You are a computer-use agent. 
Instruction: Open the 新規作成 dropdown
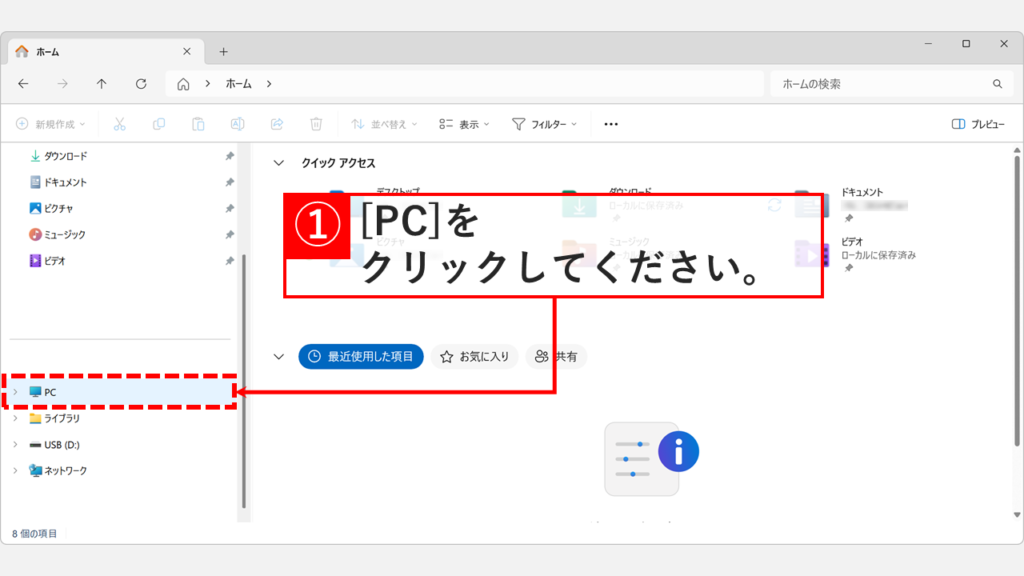click(51, 124)
